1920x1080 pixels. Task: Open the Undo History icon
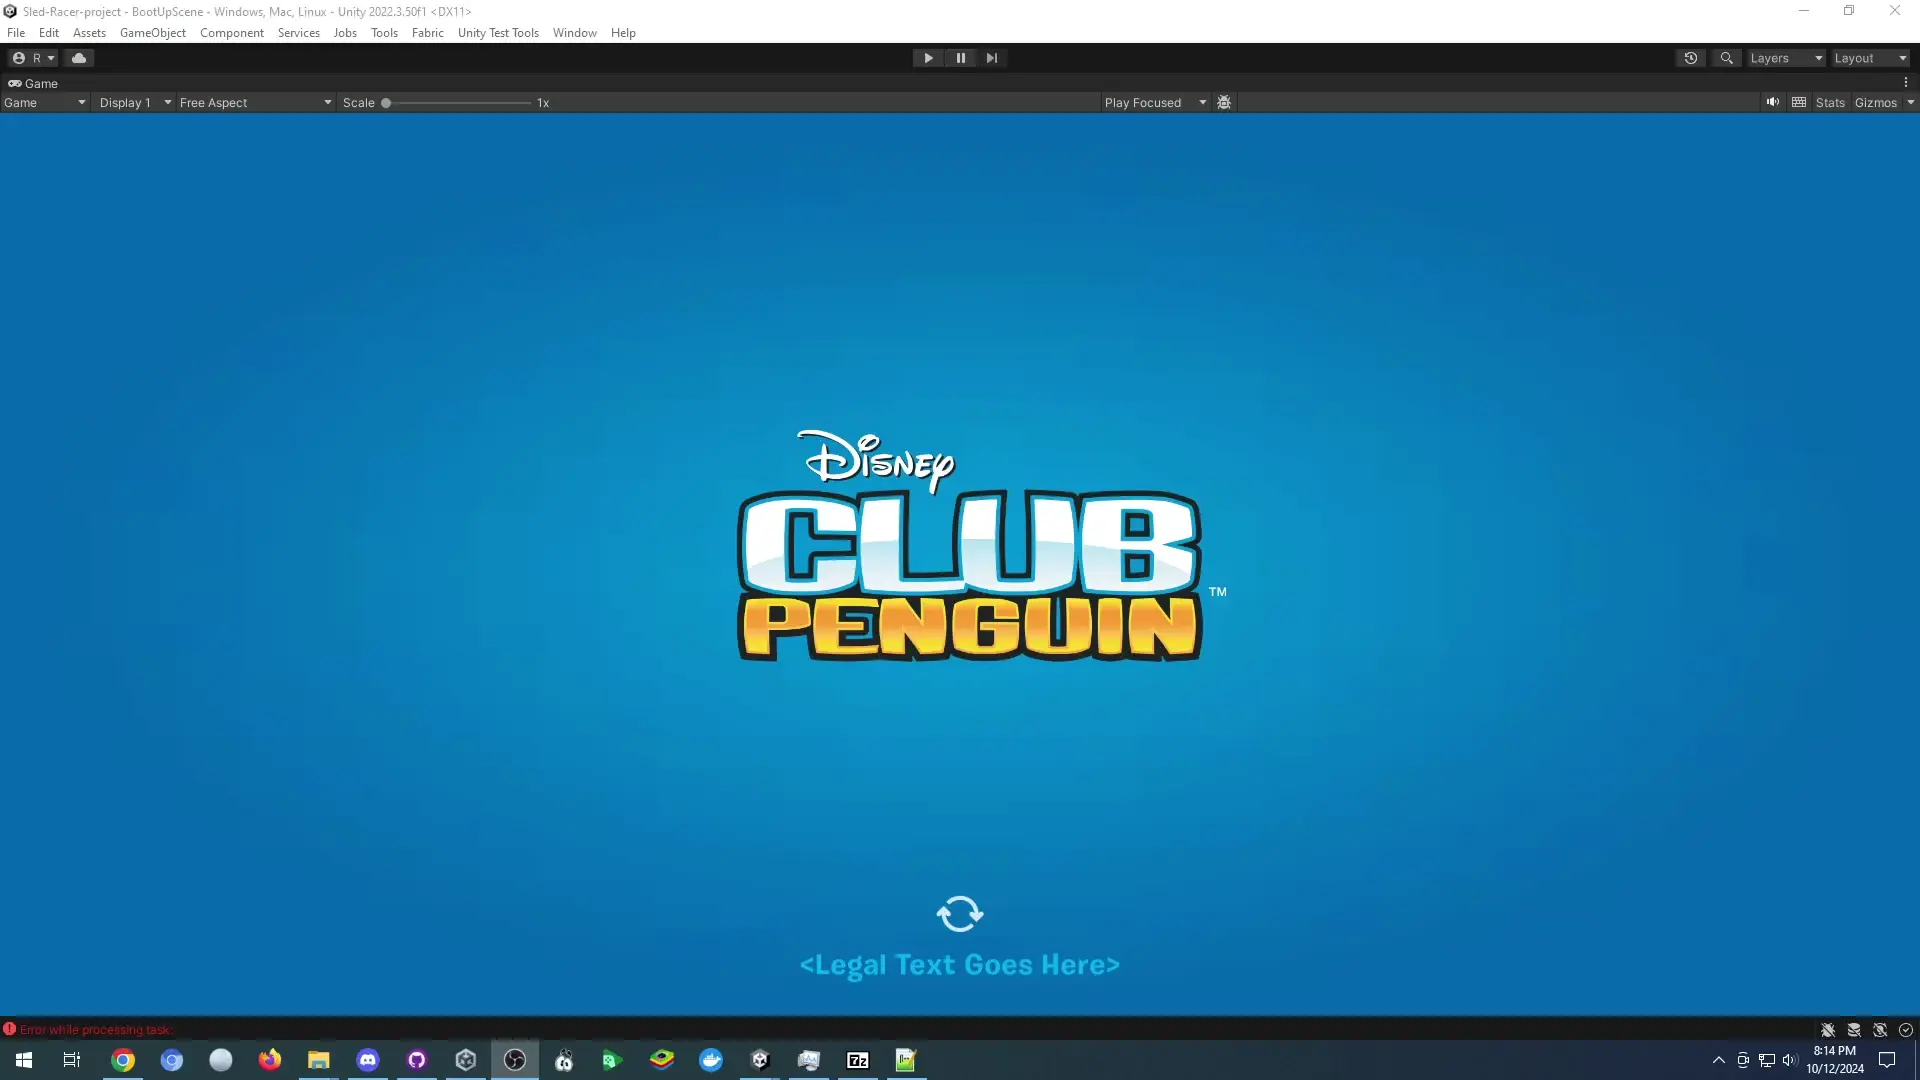1690,58
